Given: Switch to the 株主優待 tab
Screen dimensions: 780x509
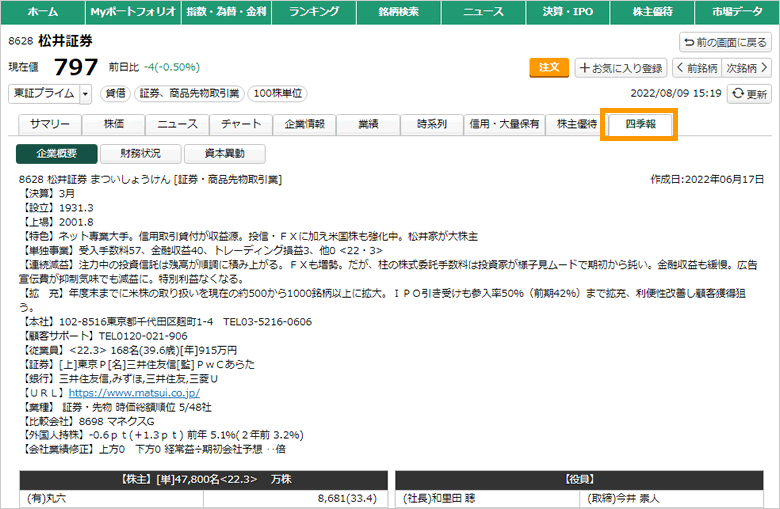Looking at the screenshot, I should tap(577, 124).
